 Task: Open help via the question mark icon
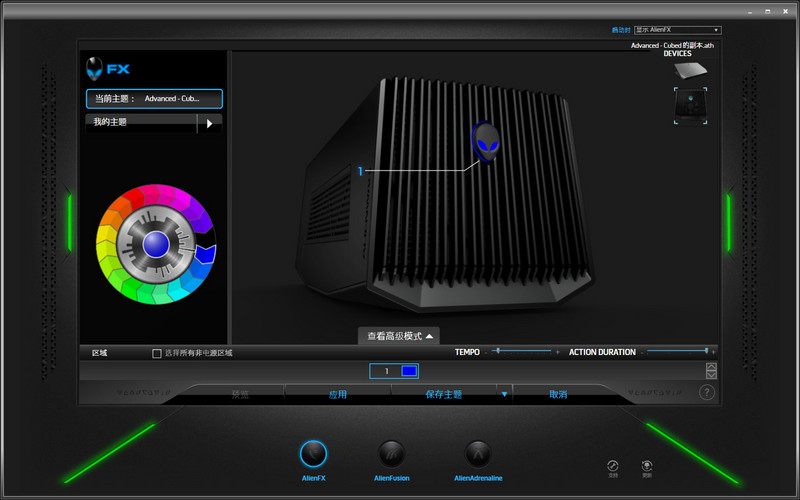point(707,393)
